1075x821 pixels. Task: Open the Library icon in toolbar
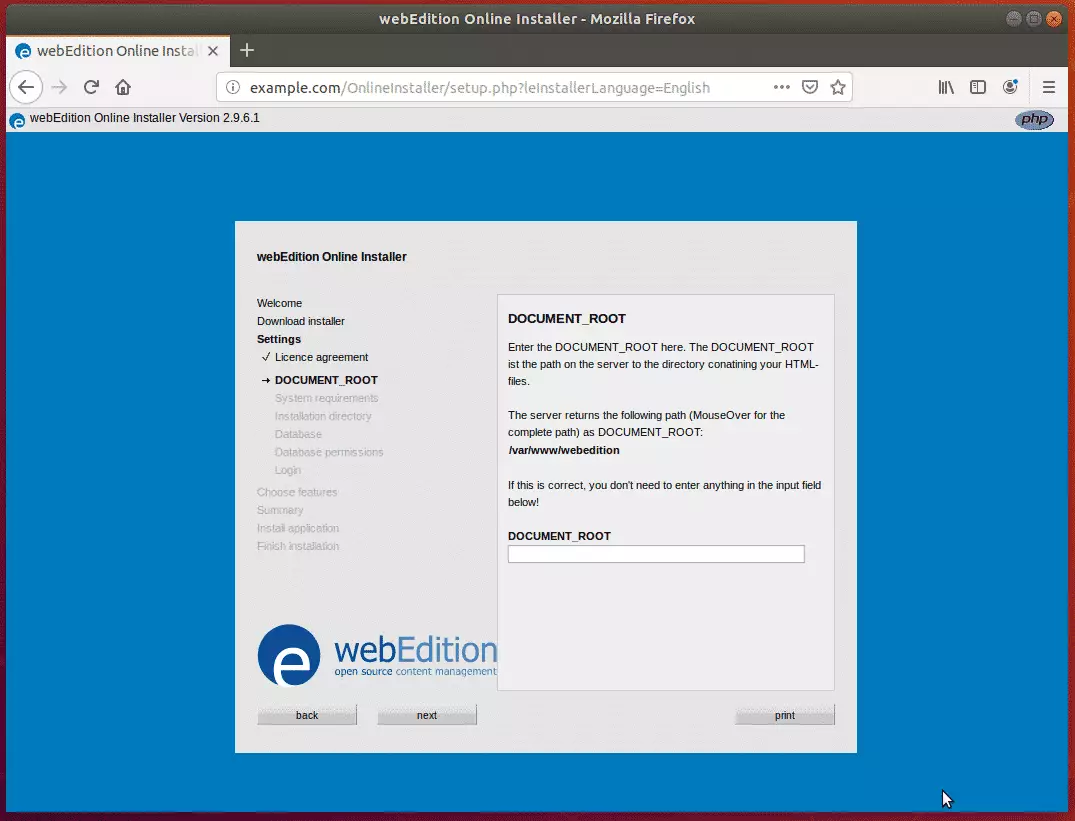click(x=946, y=87)
